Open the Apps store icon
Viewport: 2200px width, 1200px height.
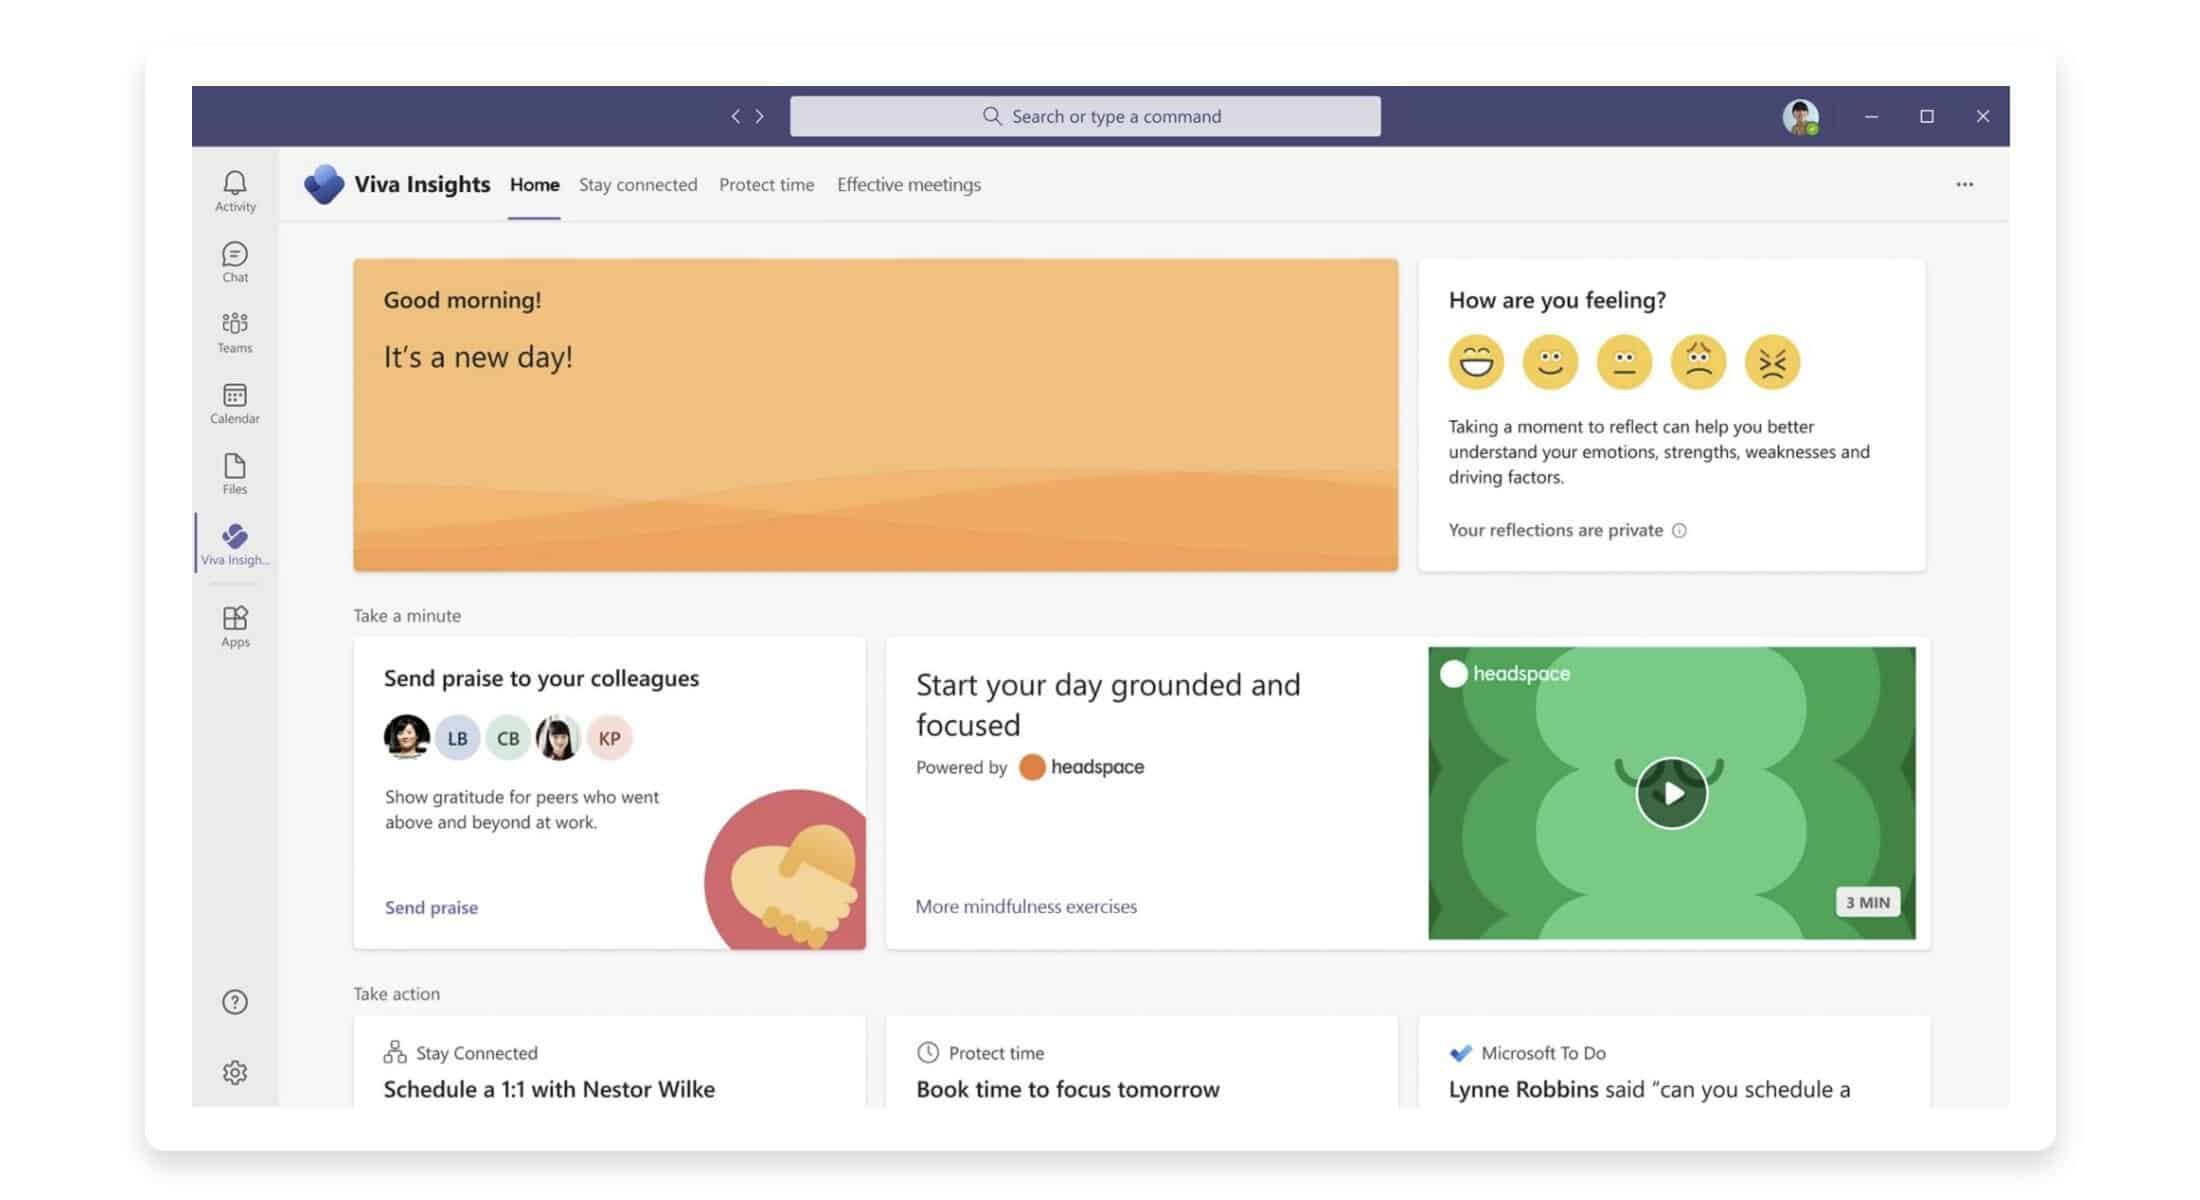pyautogui.click(x=235, y=627)
